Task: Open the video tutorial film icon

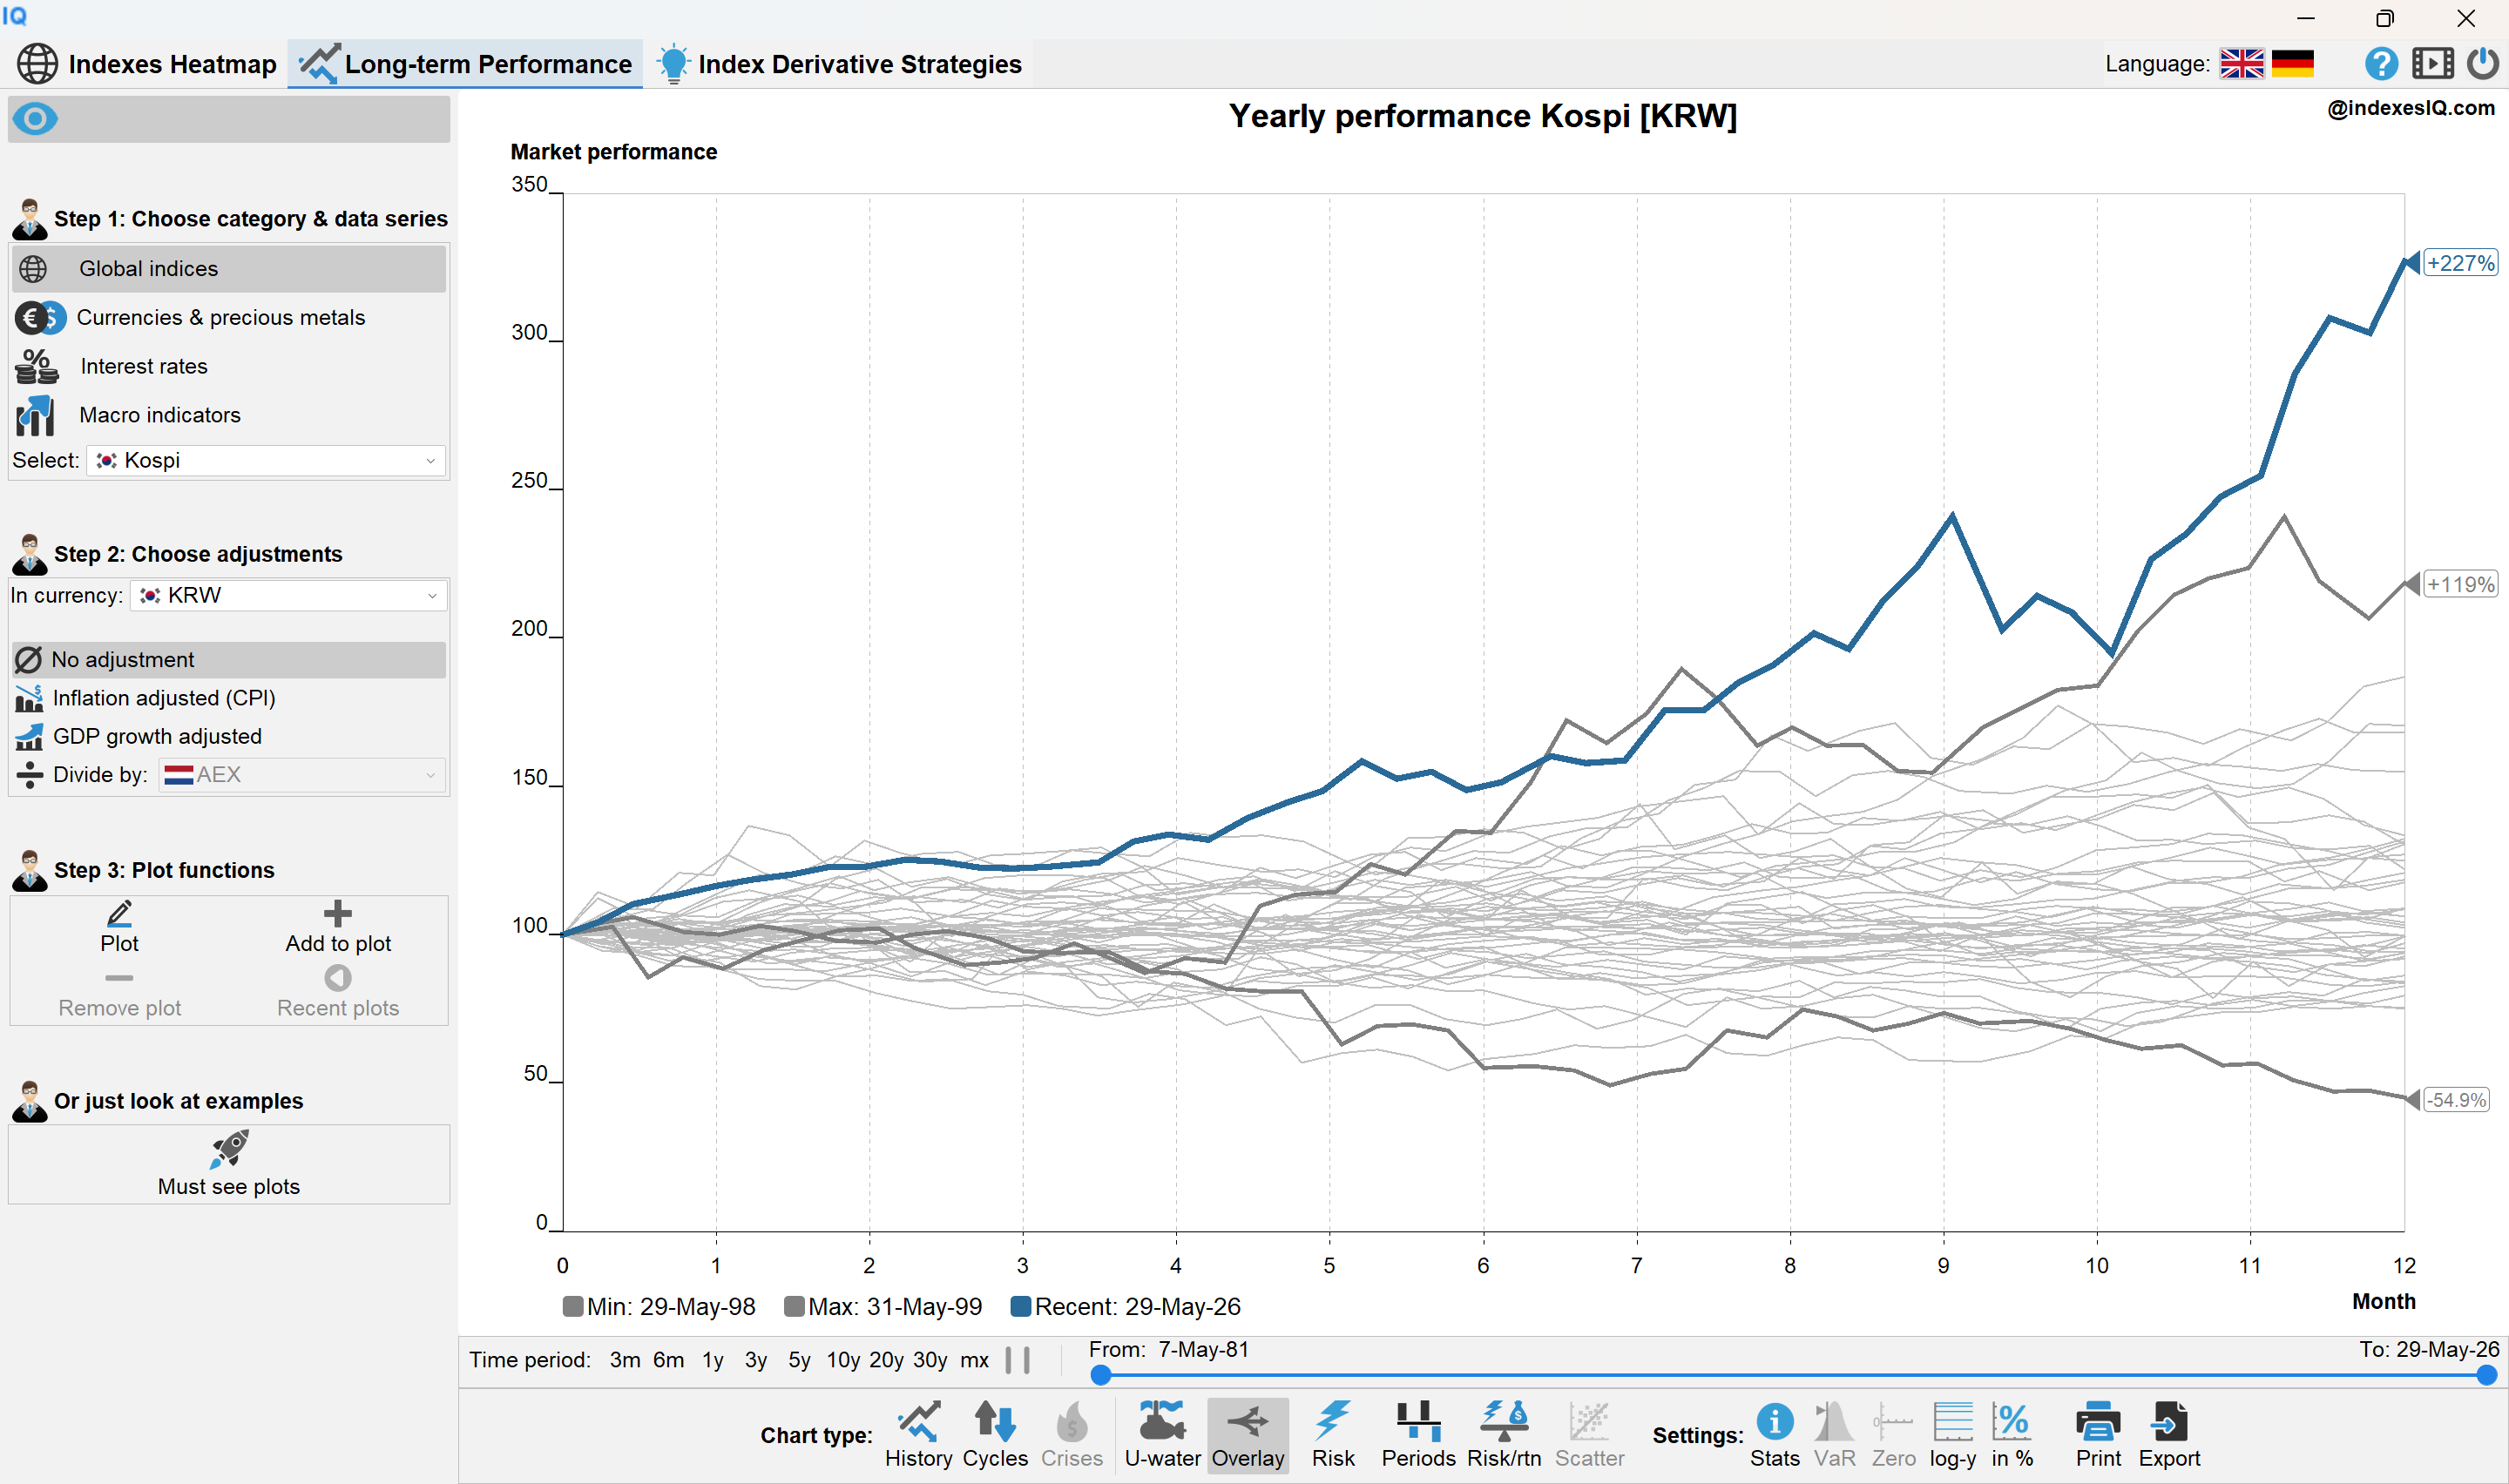Action: (x=2432, y=64)
